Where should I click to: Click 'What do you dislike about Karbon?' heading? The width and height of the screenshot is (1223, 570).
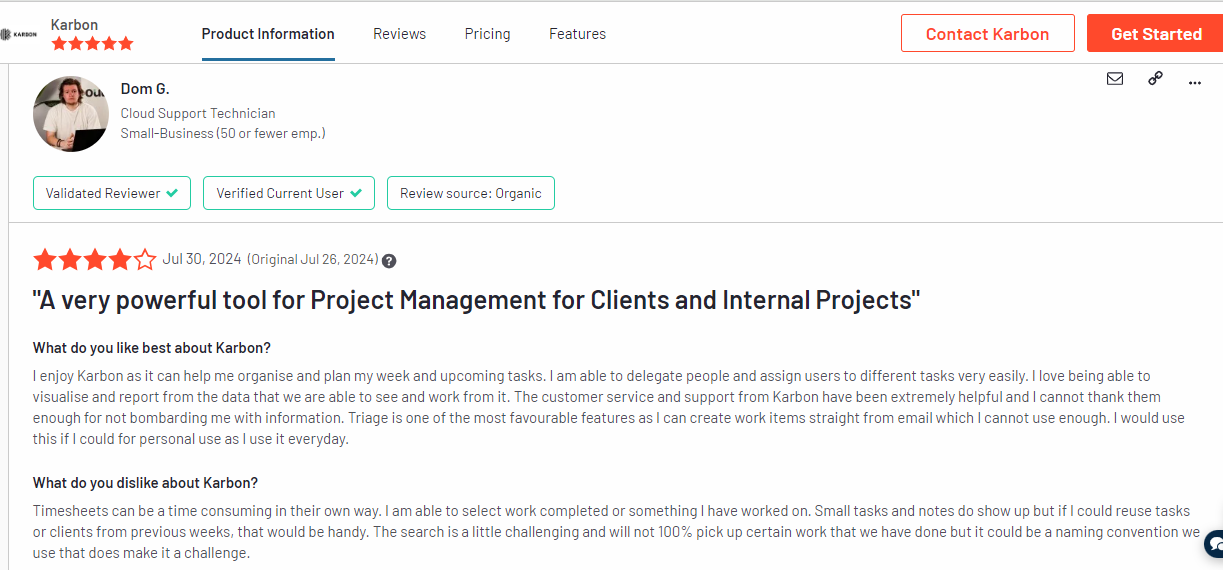pos(146,483)
